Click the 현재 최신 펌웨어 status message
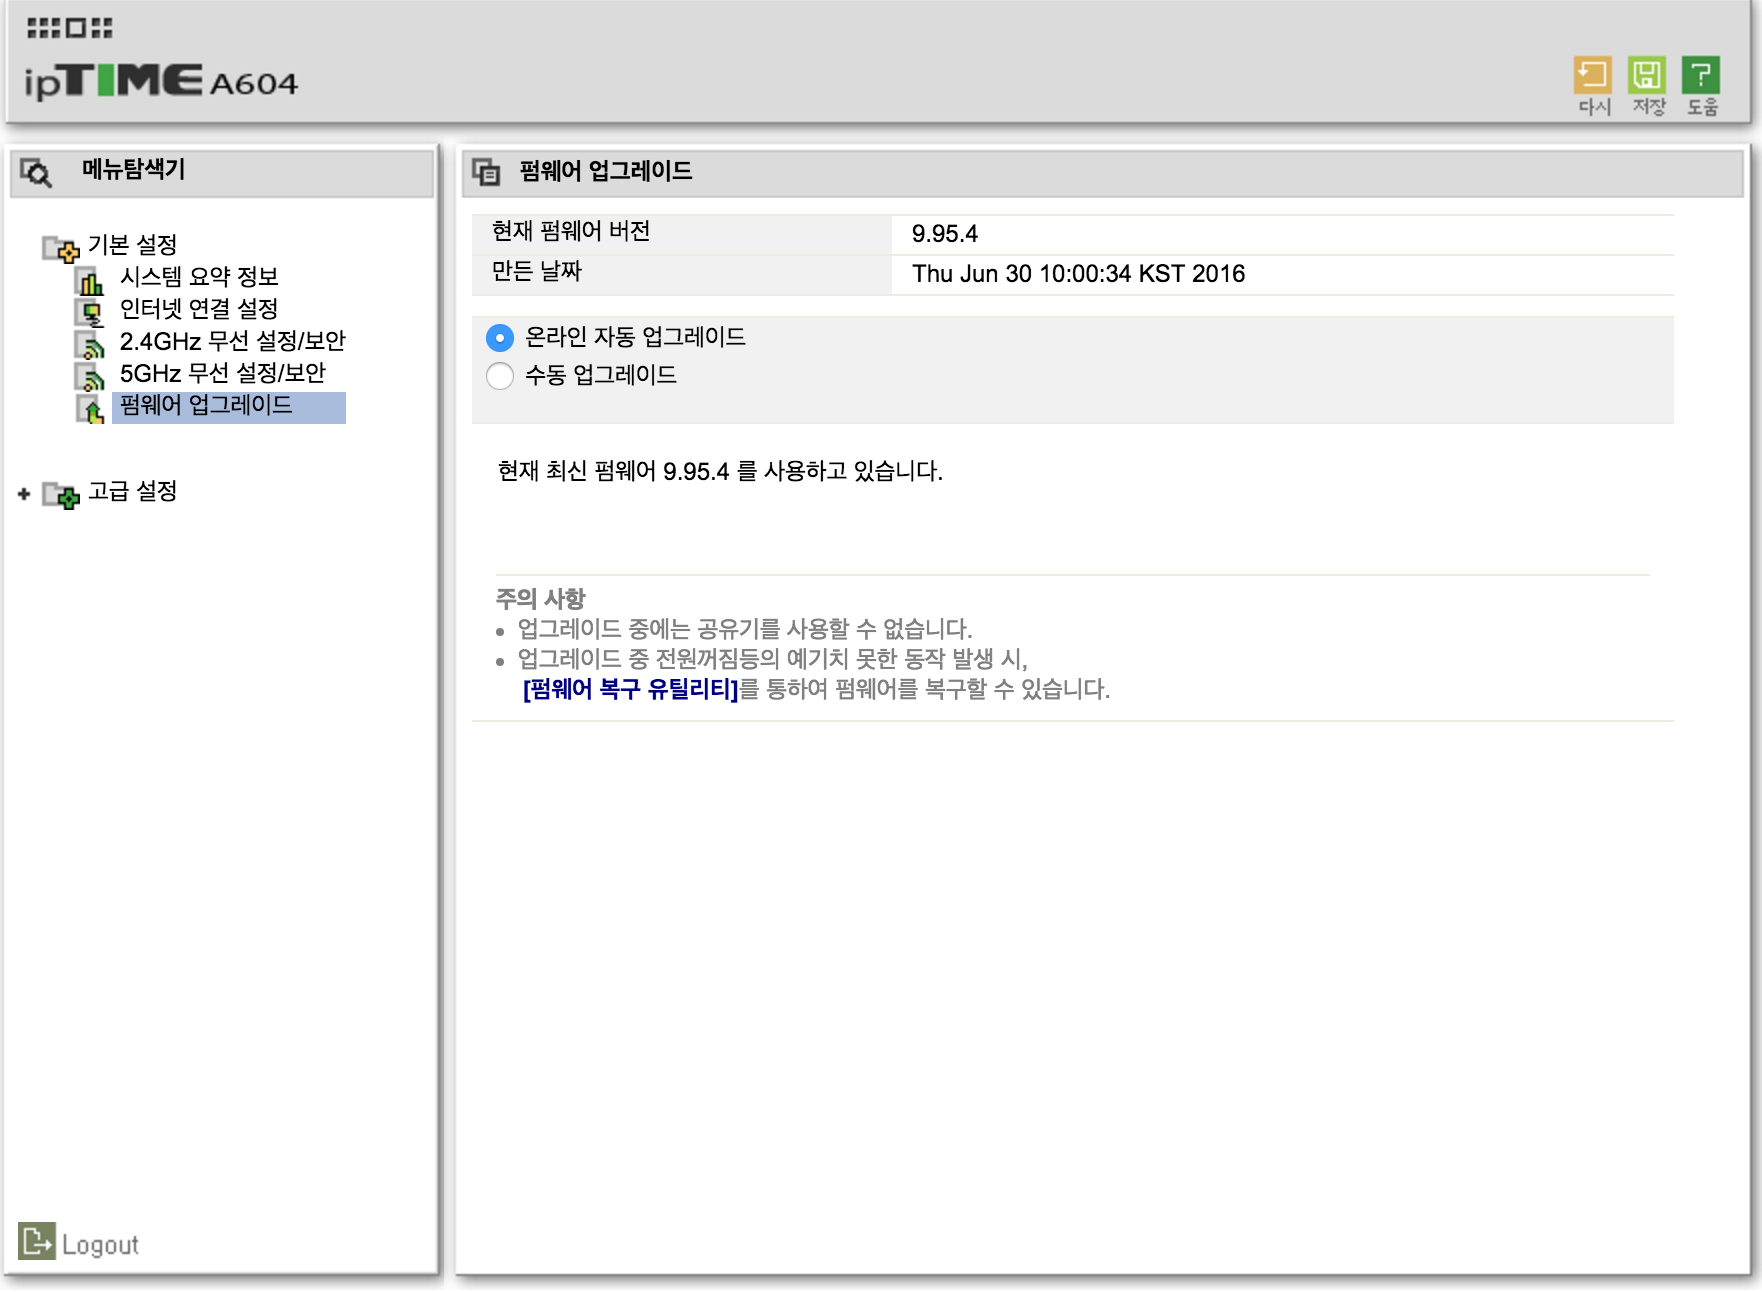Viewport: 1762px width, 1292px height. (x=720, y=471)
